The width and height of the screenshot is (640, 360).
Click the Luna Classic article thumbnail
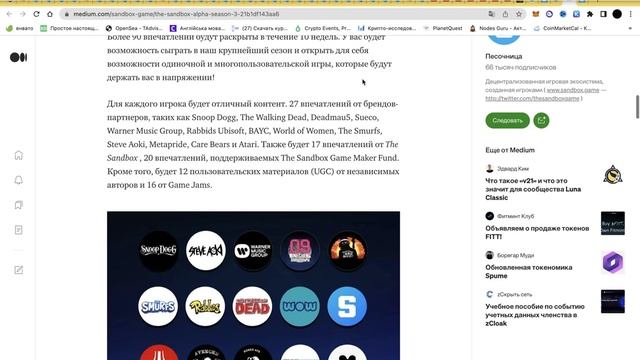(x=613, y=175)
